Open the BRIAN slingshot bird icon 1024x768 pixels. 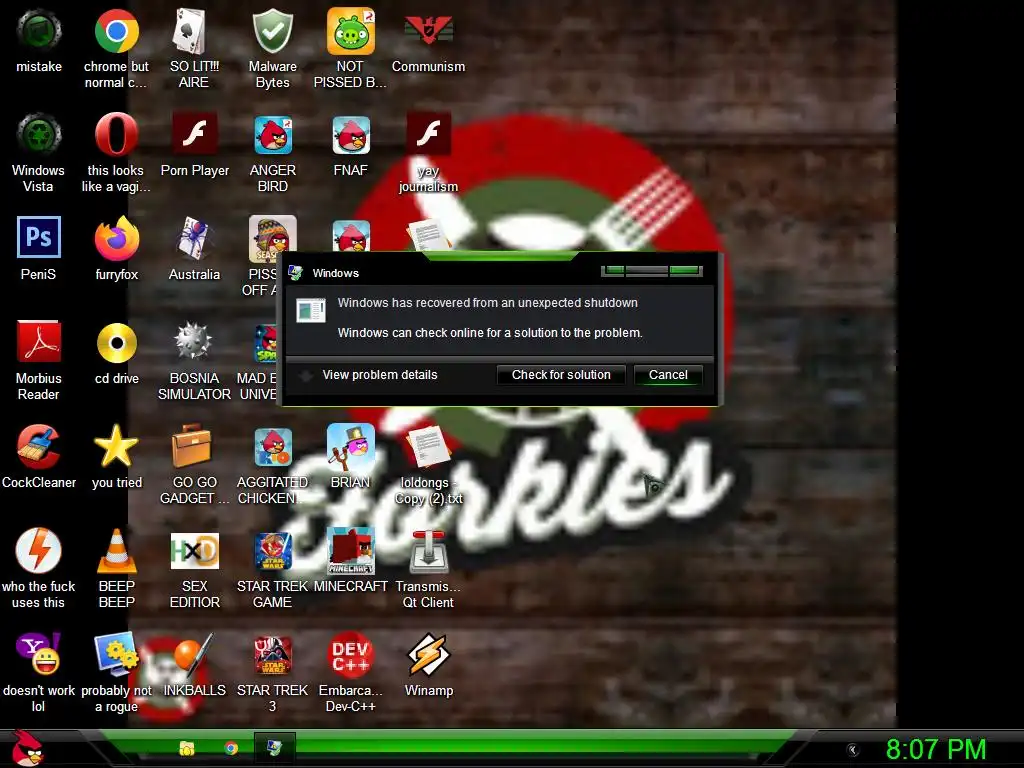pyautogui.click(x=351, y=447)
